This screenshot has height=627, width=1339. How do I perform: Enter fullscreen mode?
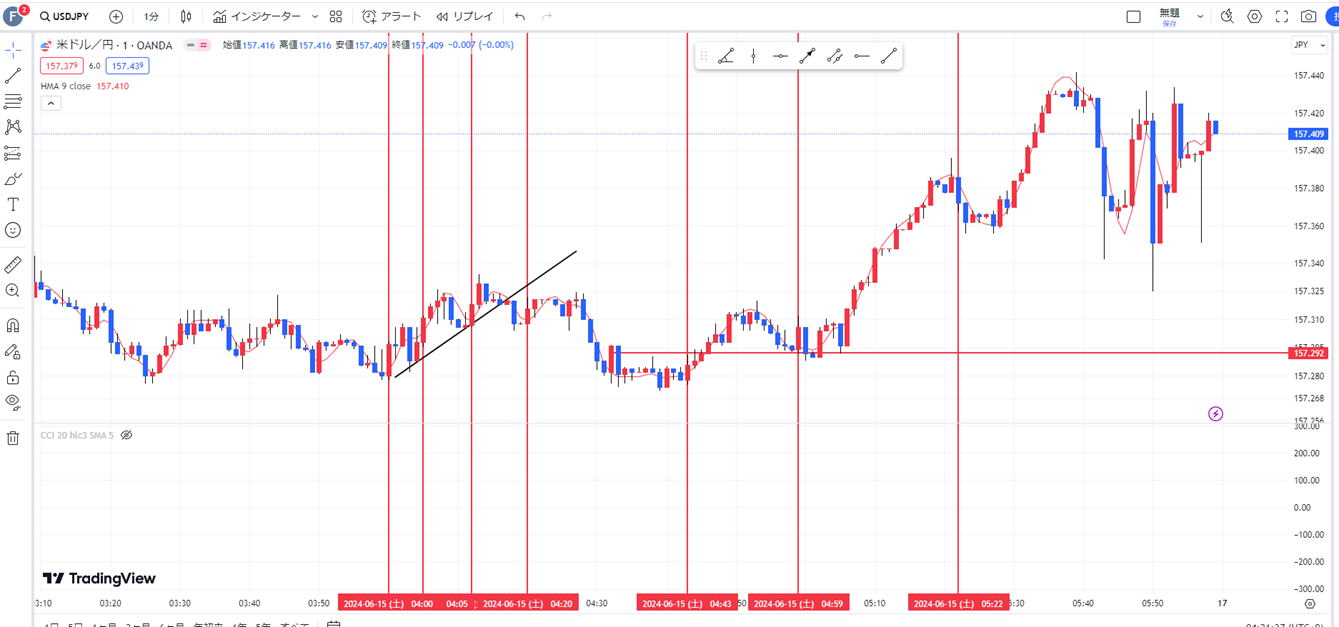pyautogui.click(x=1282, y=17)
